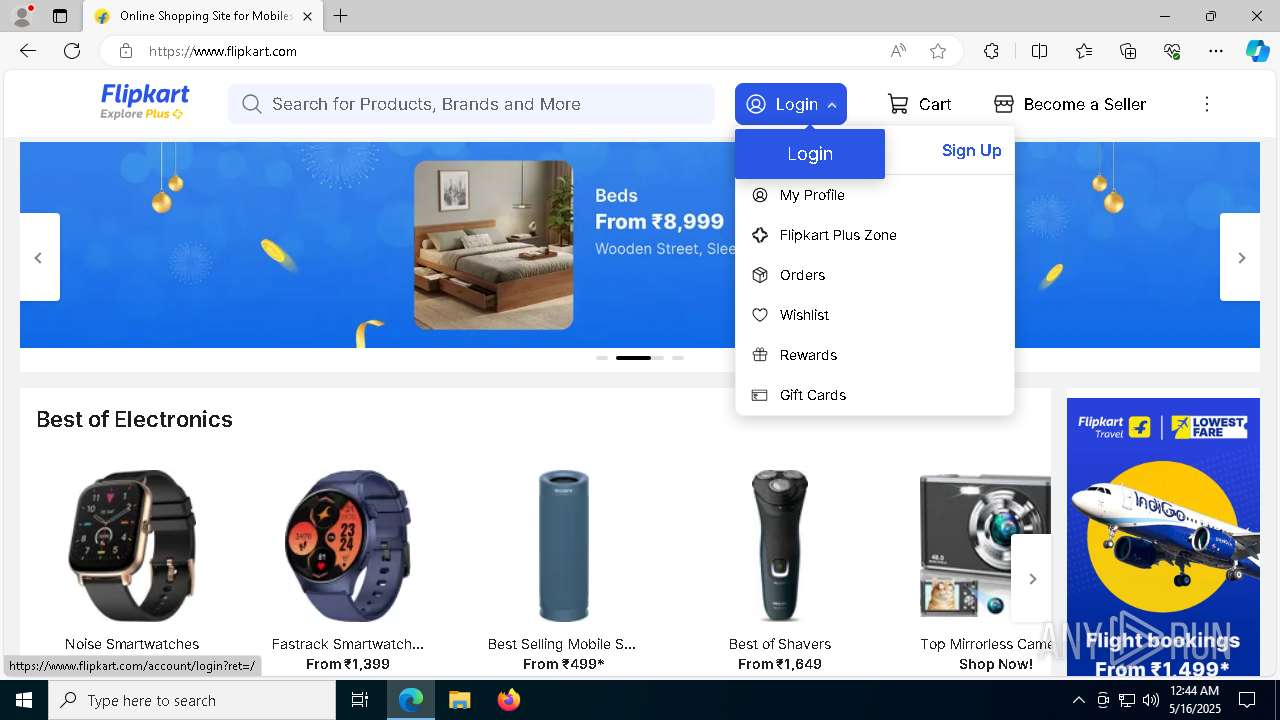Open Collections icon
Screen dimensions: 1280x720
(1128, 51)
